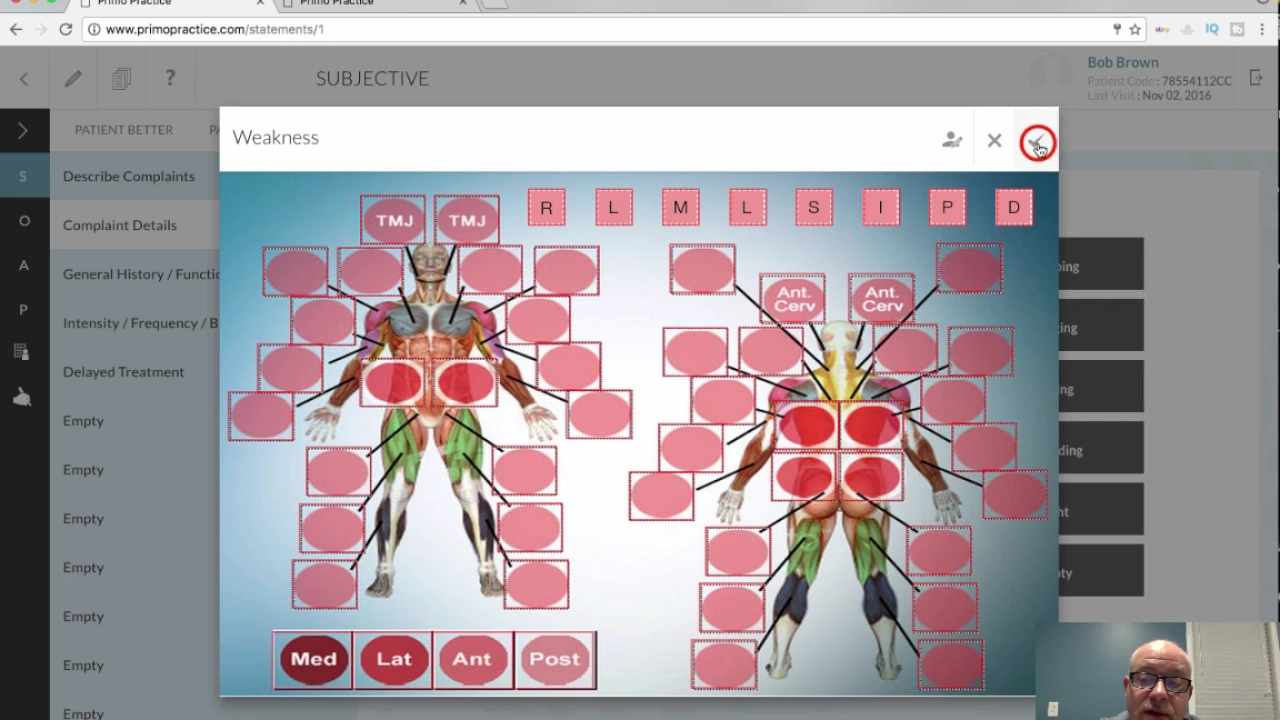This screenshot has width=1280, height=720.
Task: Toggle the S modifier box
Action: coord(814,207)
